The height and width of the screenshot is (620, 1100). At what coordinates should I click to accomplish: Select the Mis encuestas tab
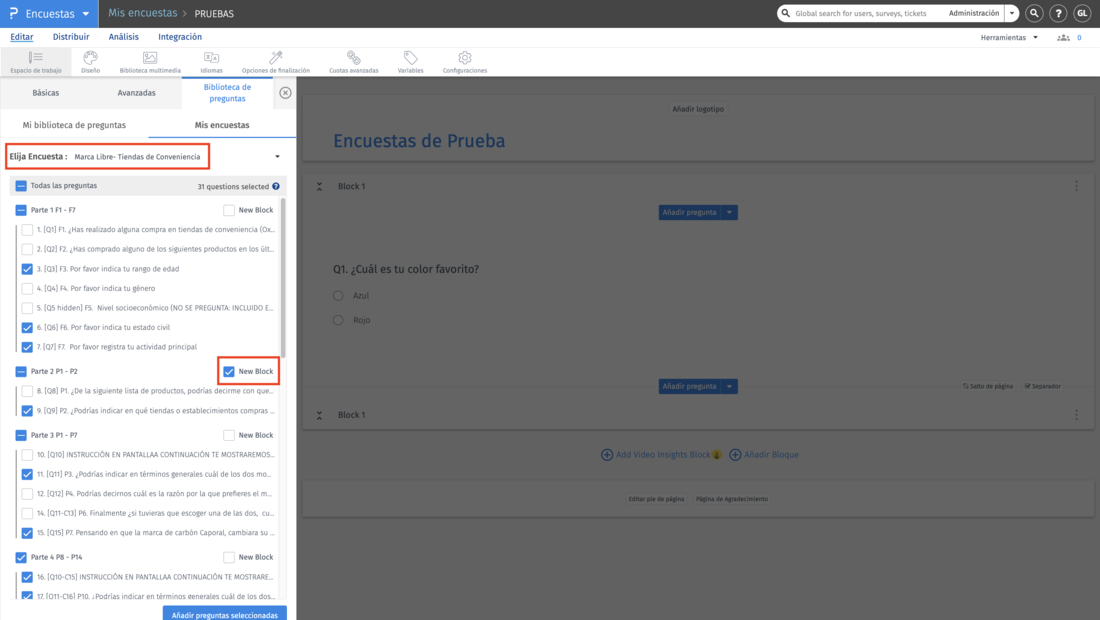coord(222,125)
